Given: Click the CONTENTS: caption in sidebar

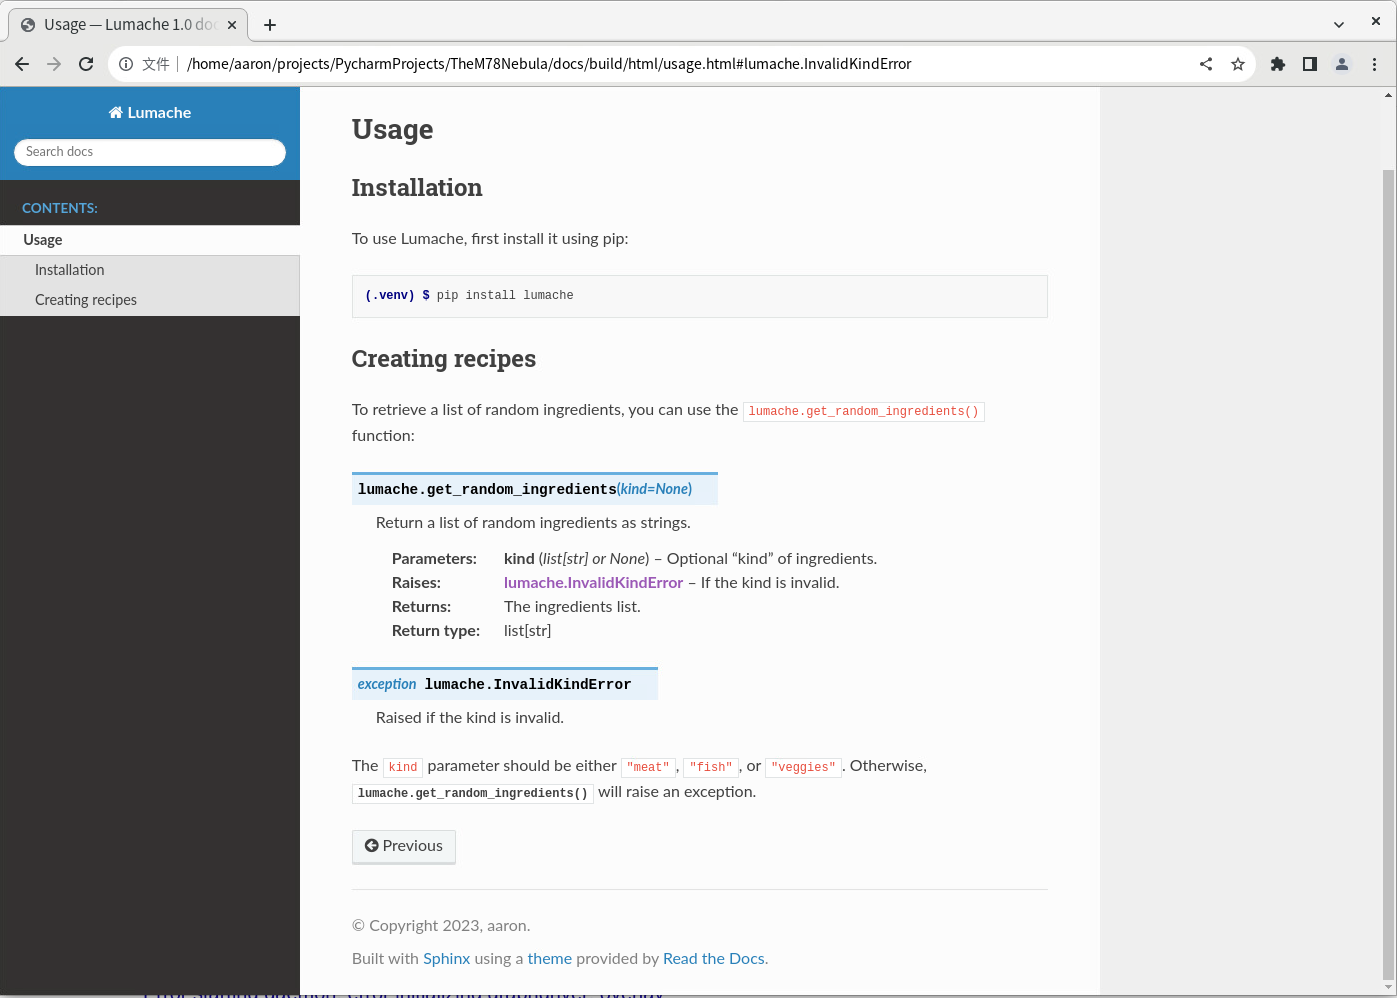Looking at the screenshot, I should tap(60, 208).
